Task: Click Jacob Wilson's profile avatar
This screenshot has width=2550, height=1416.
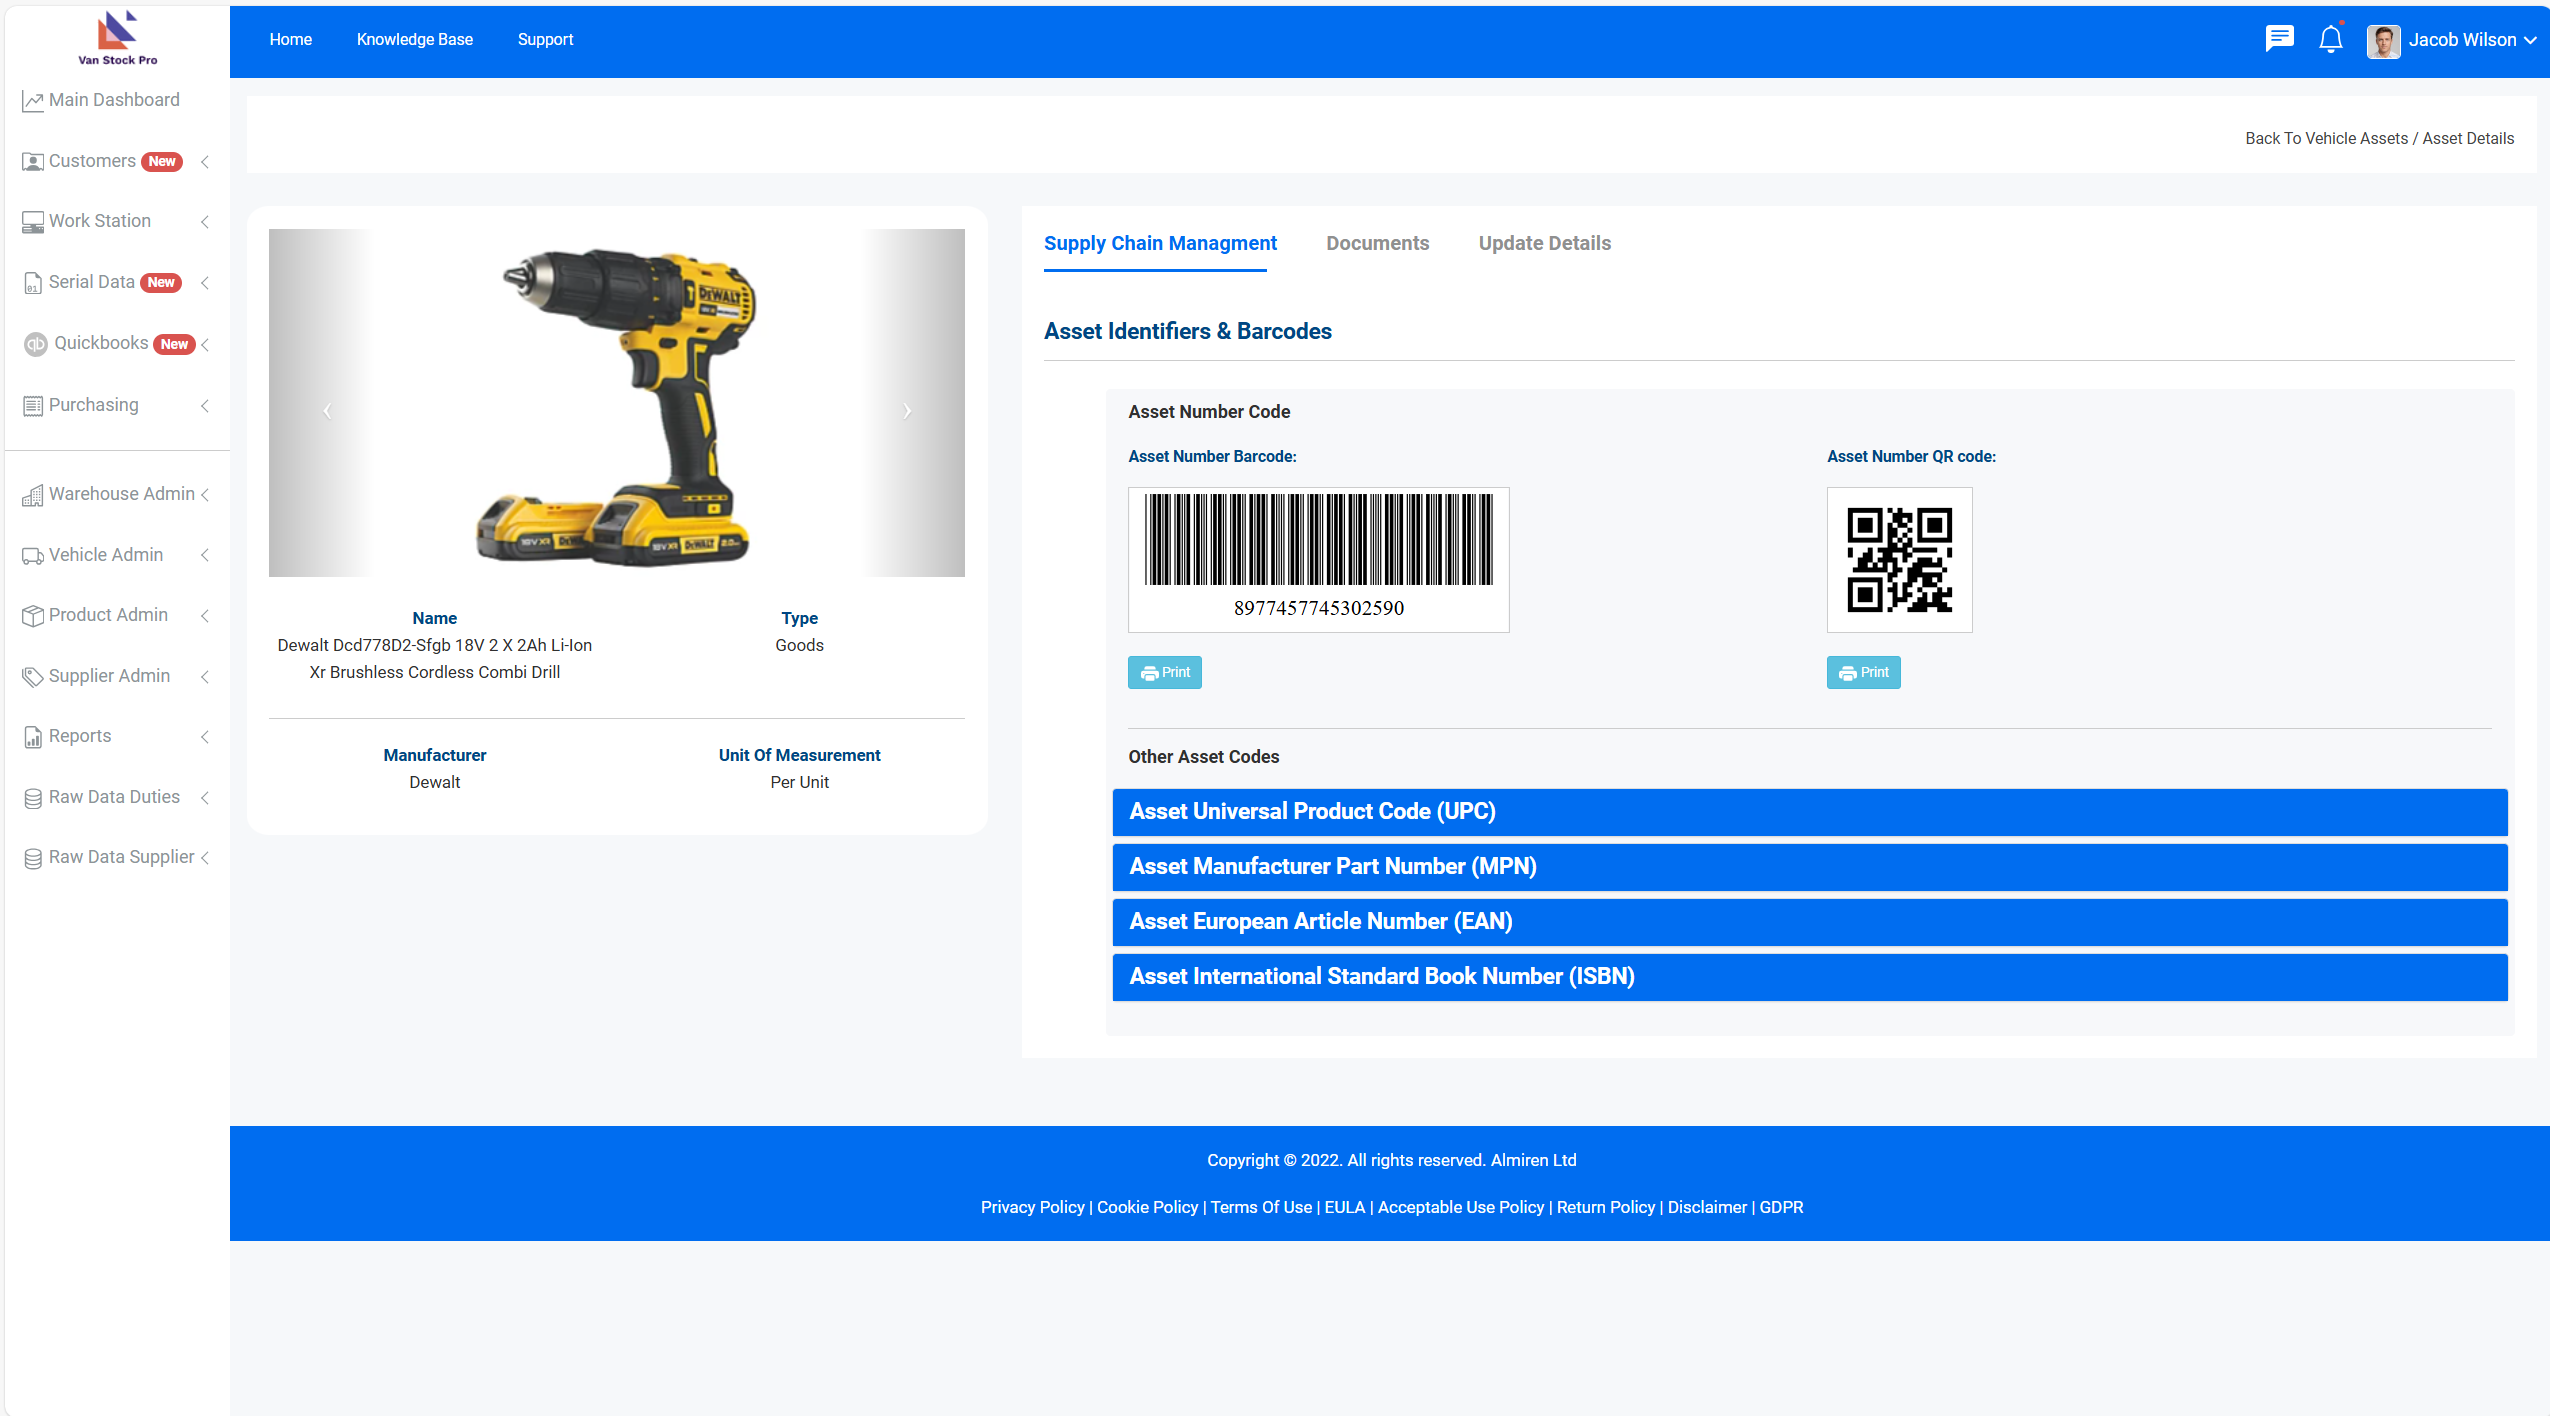Action: click(2383, 41)
